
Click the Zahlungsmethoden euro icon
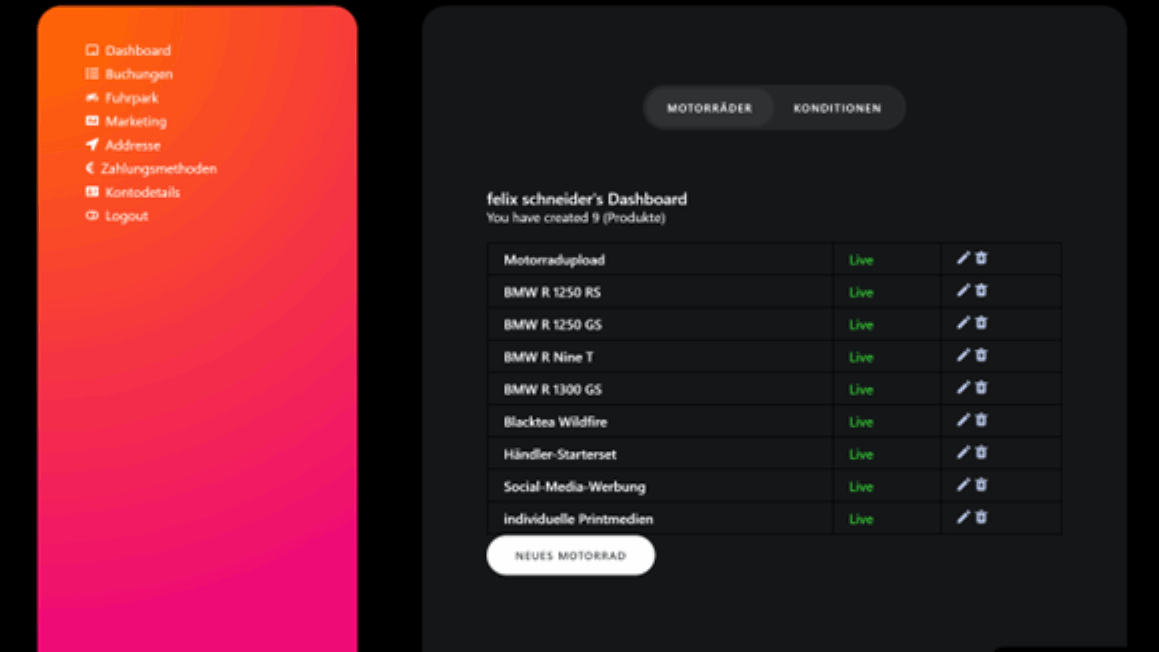coord(90,168)
